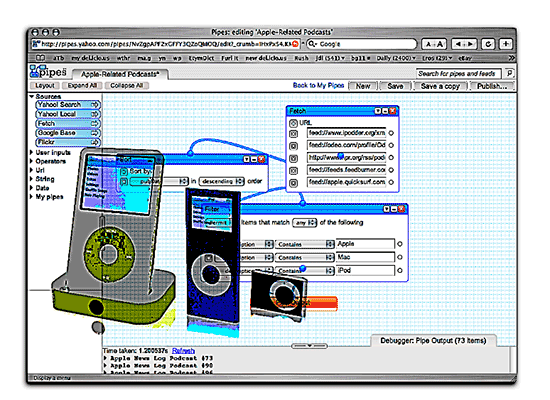
Task: Expand the String section
Action: 32,179
